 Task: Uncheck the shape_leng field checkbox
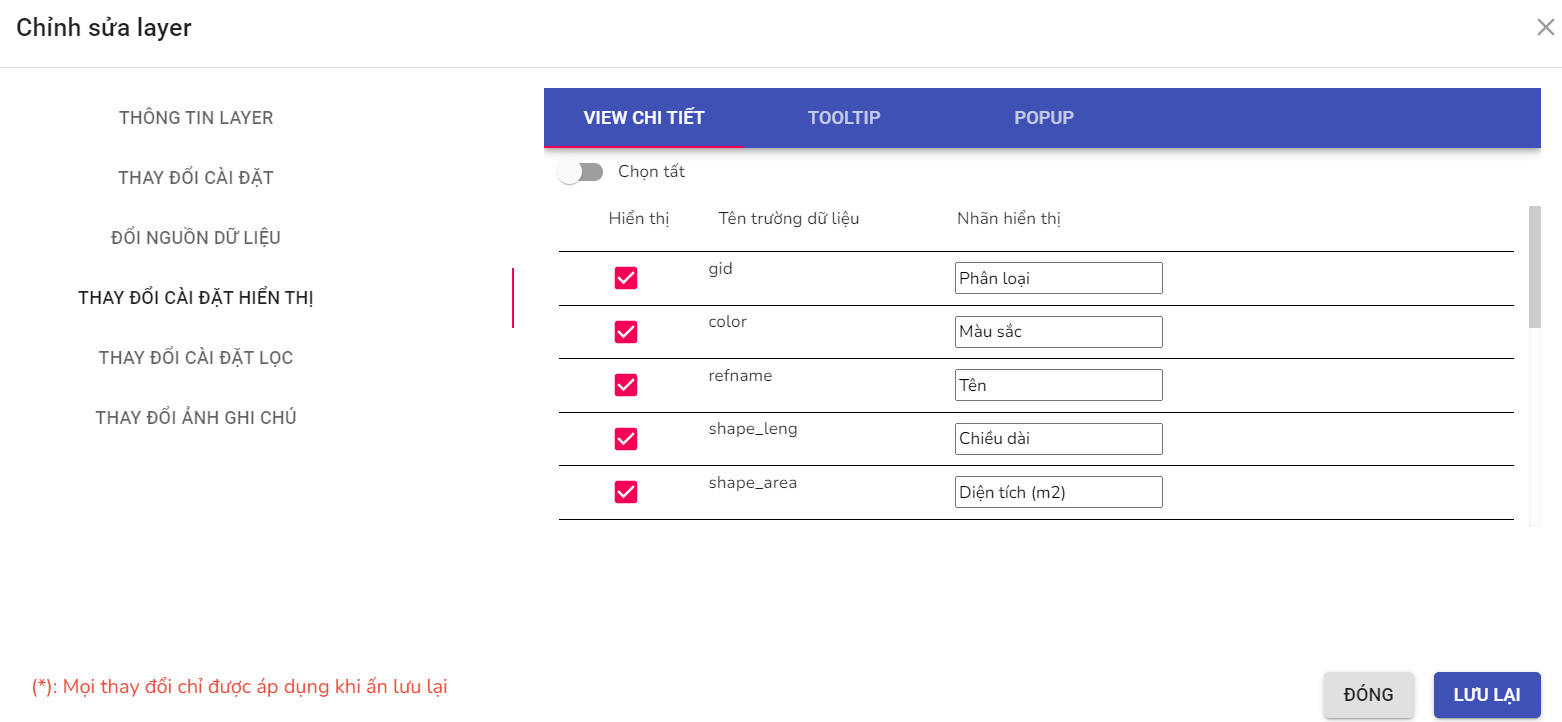click(x=625, y=438)
